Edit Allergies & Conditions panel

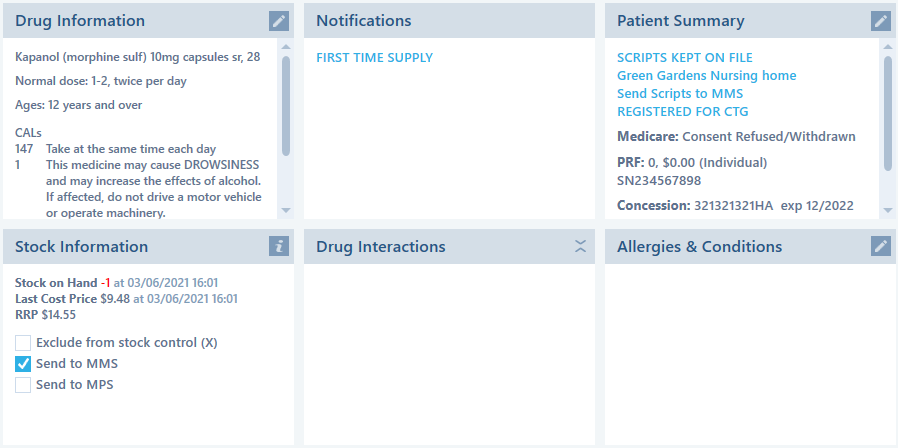coord(880,246)
